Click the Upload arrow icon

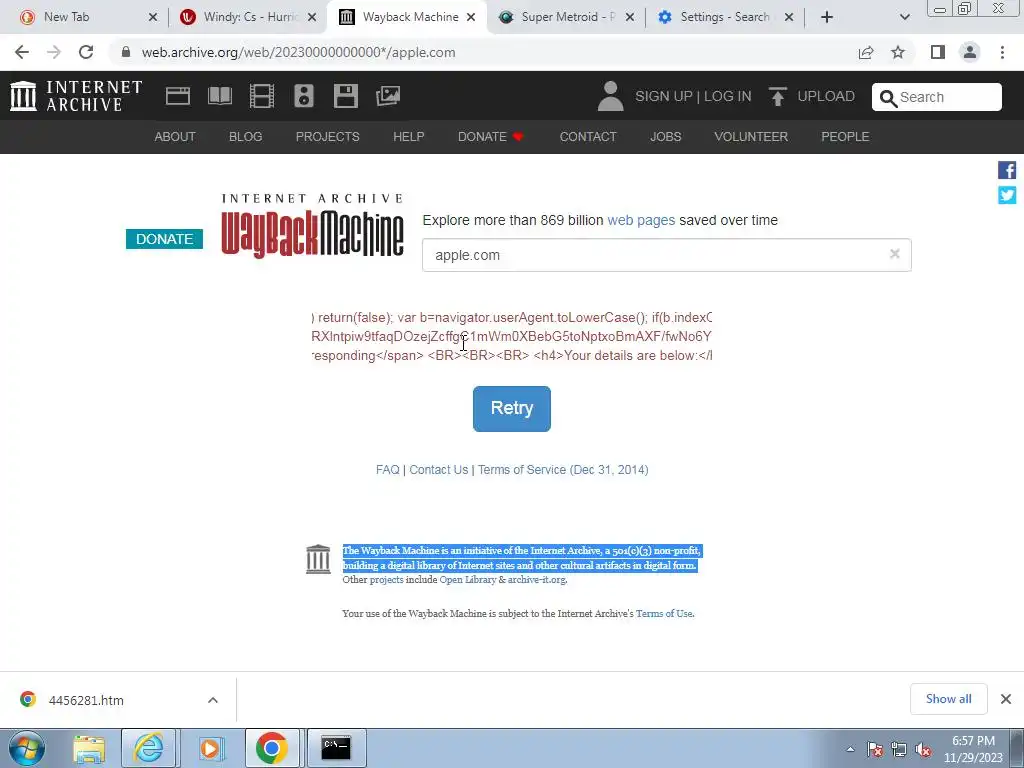coord(777,97)
